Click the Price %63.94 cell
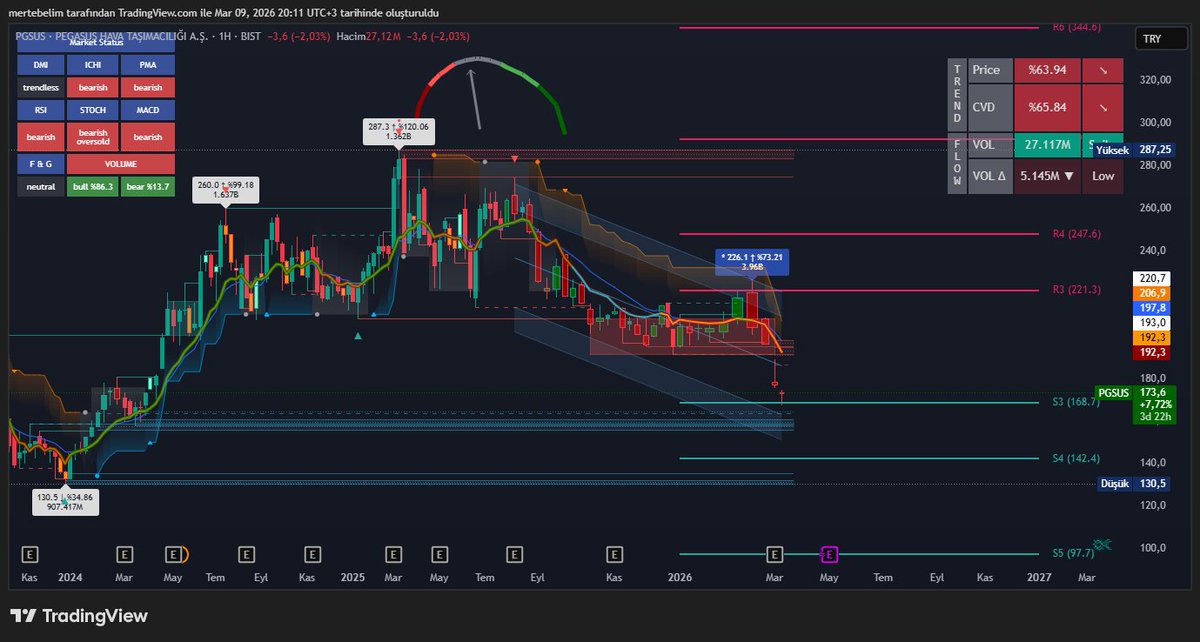The width and height of the screenshot is (1200, 642). [x=1047, y=70]
